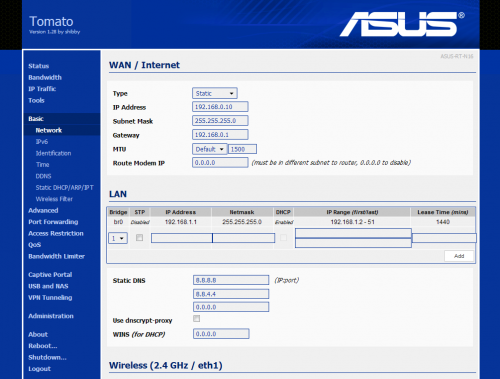Open the Status menu
Viewport: 500px width, 379px height.
point(39,66)
